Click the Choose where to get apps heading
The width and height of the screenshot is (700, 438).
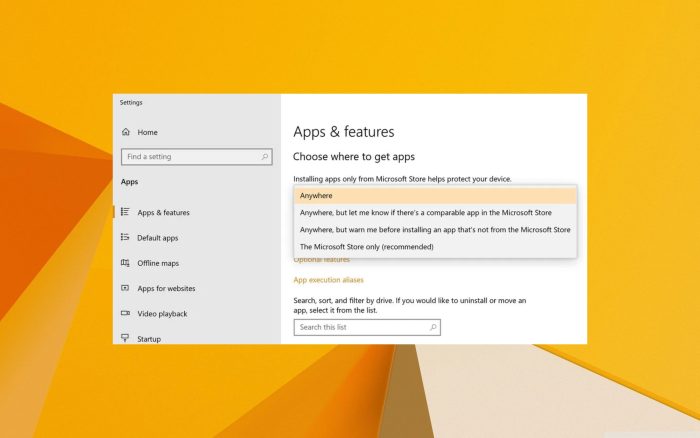pos(354,157)
